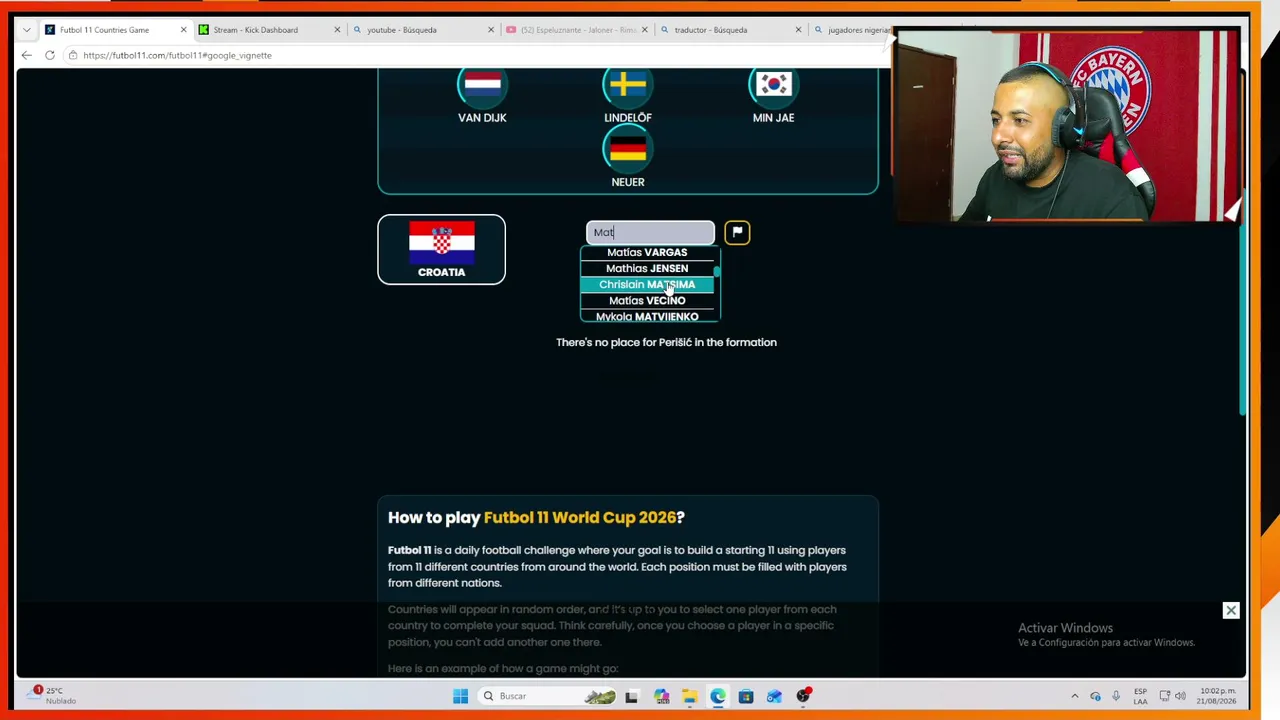Click the site info icon in the address bar

73,55
